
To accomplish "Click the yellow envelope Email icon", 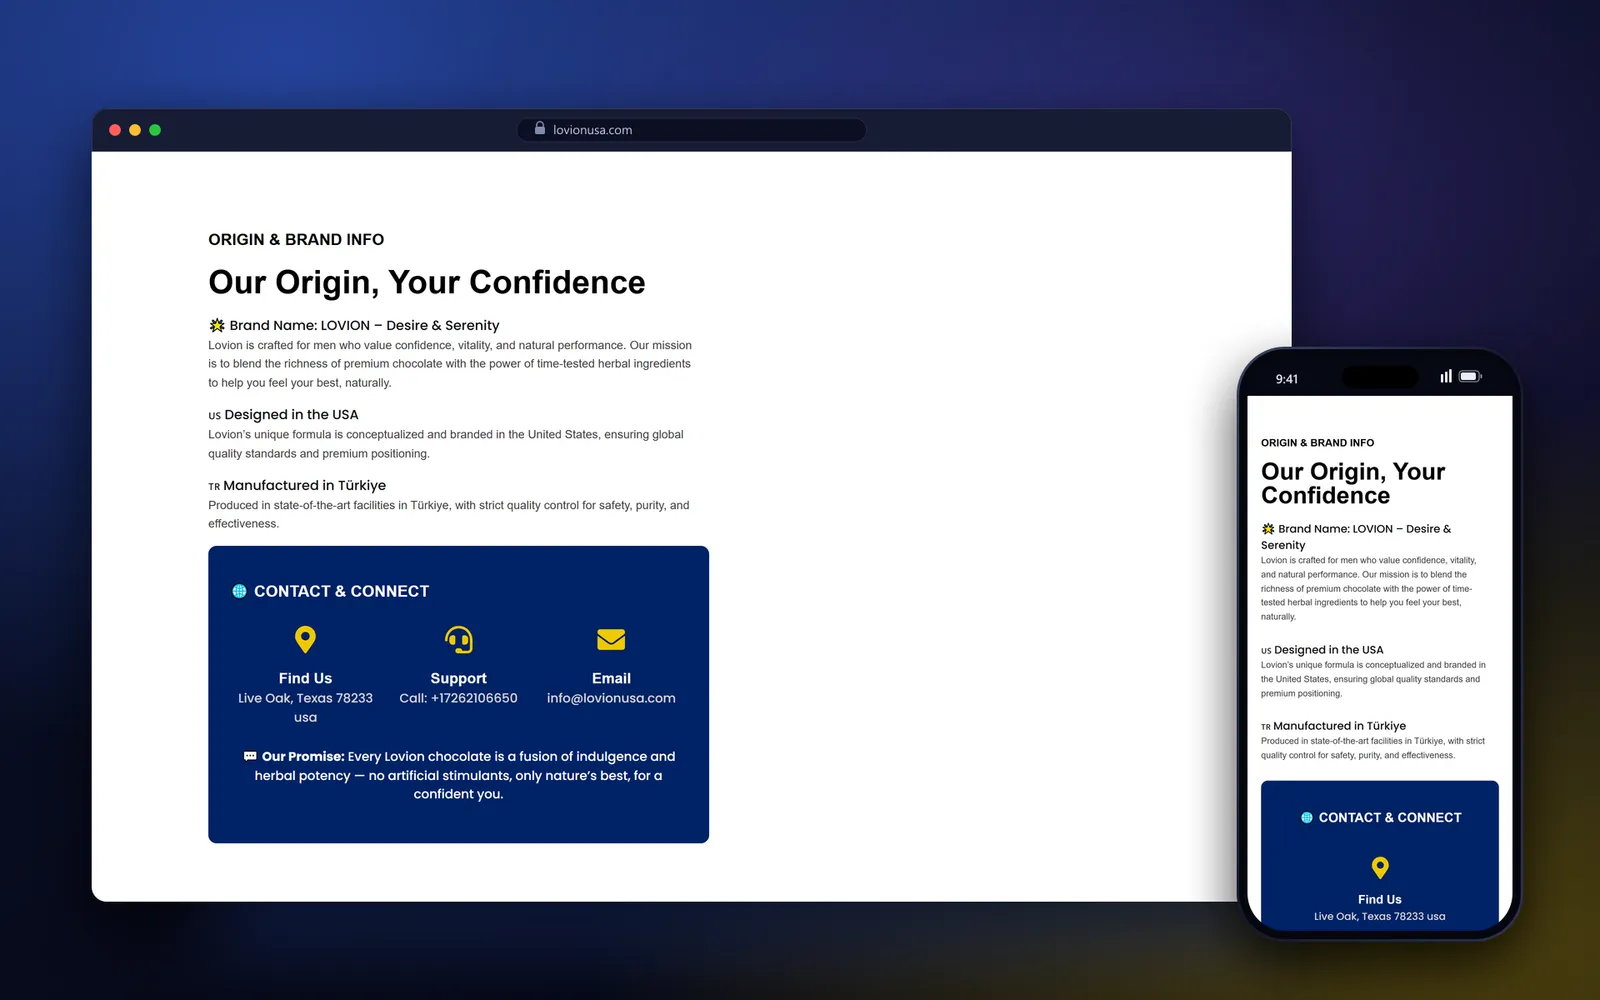I will coord(611,639).
